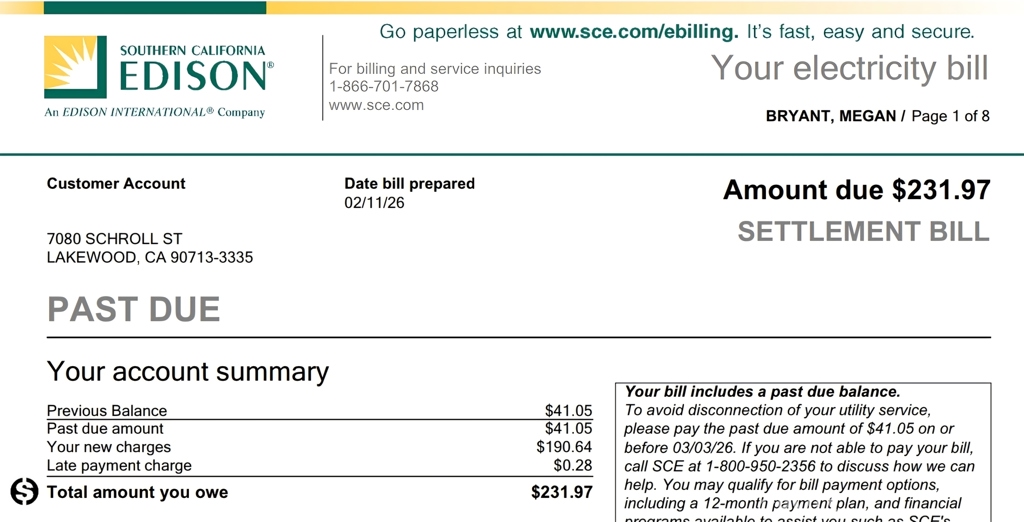1024x522 pixels.
Task: Click the new charges amount $190.64
Action: [564, 447]
